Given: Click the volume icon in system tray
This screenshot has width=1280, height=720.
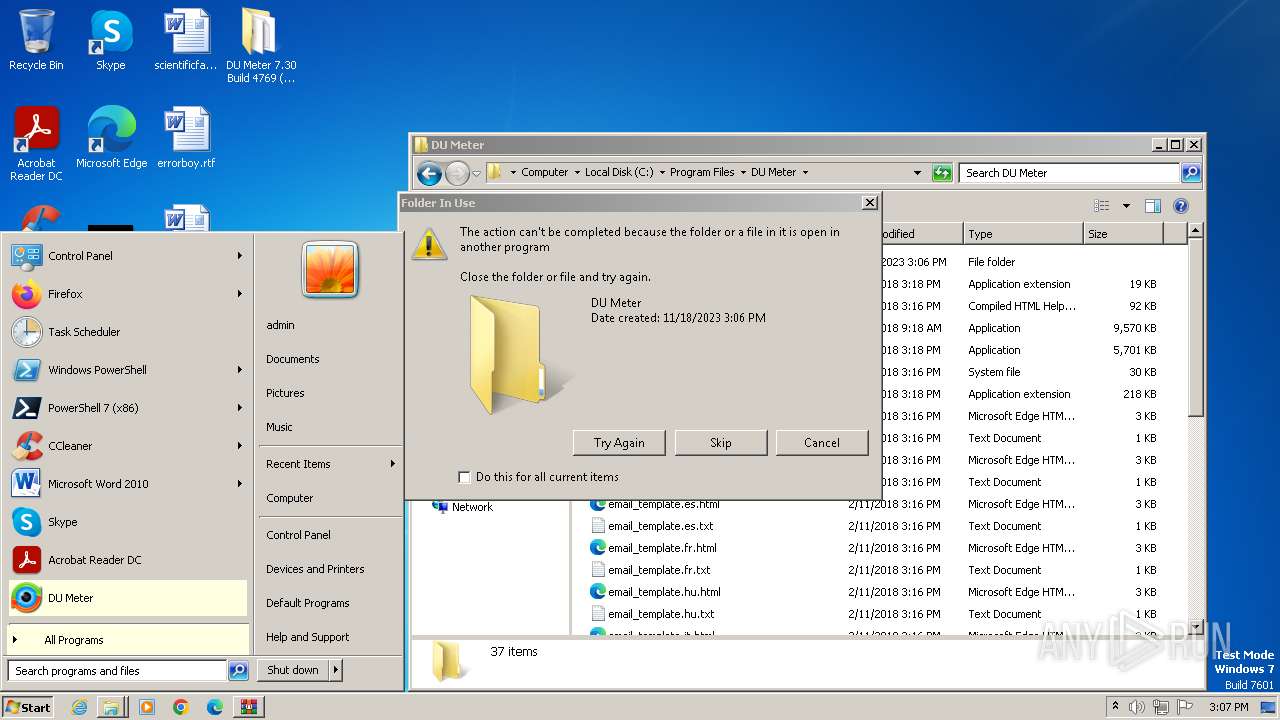Looking at the screenshot, I should tap(1136, 707).
